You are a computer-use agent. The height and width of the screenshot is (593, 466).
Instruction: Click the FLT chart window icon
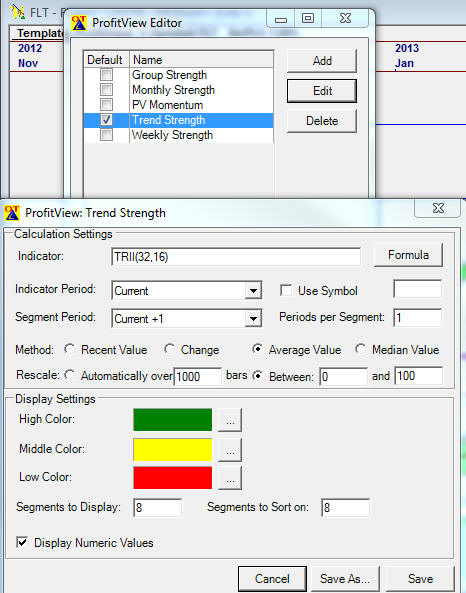[x=17, y=12]
